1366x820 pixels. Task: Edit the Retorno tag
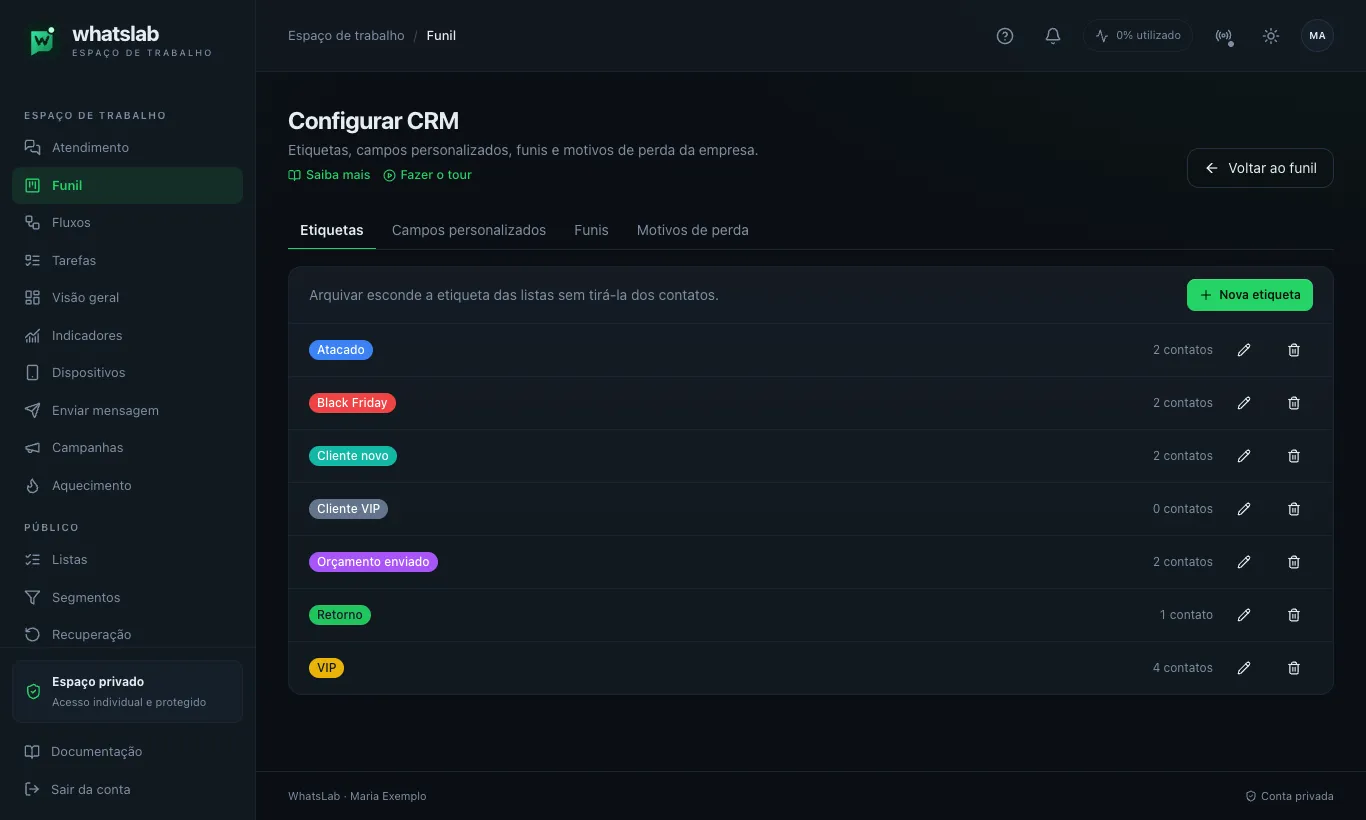click(1244, 615)
